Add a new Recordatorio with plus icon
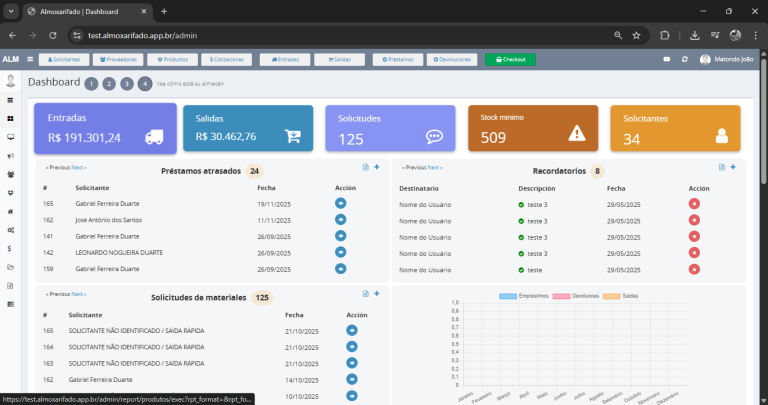 733,167
